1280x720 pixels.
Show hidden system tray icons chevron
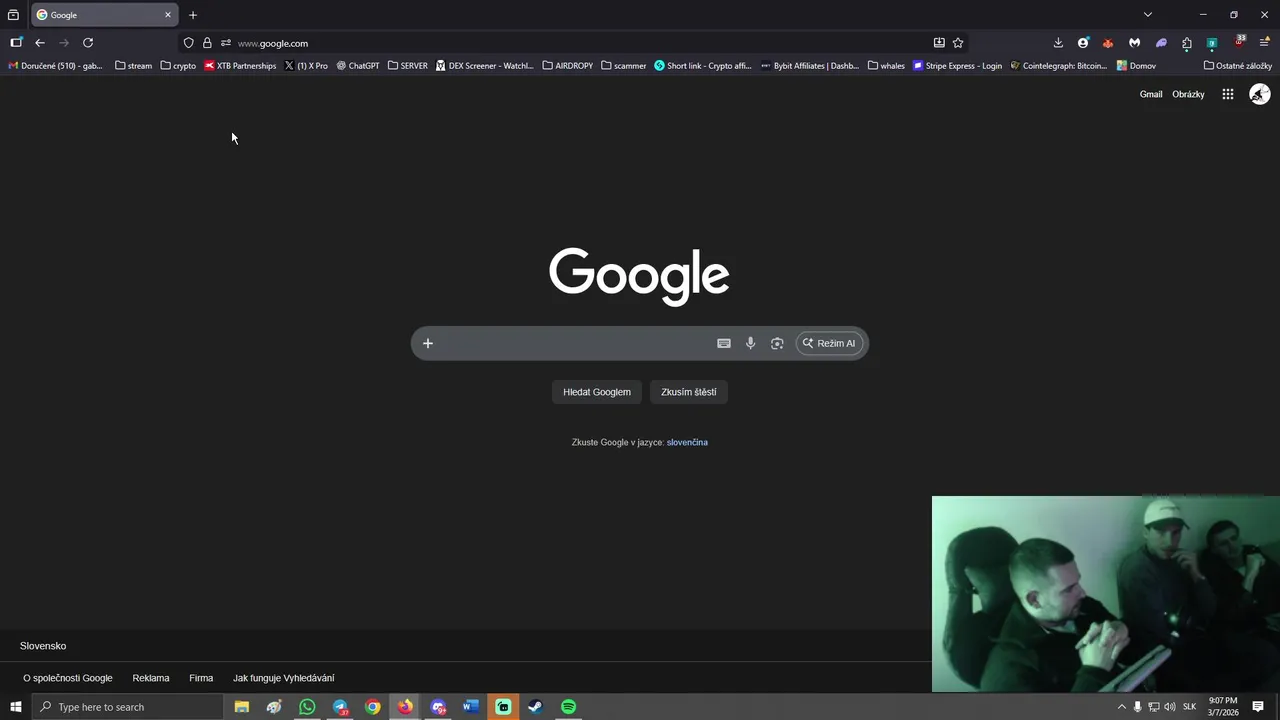pyautogui.click(x=1121, y=707)
